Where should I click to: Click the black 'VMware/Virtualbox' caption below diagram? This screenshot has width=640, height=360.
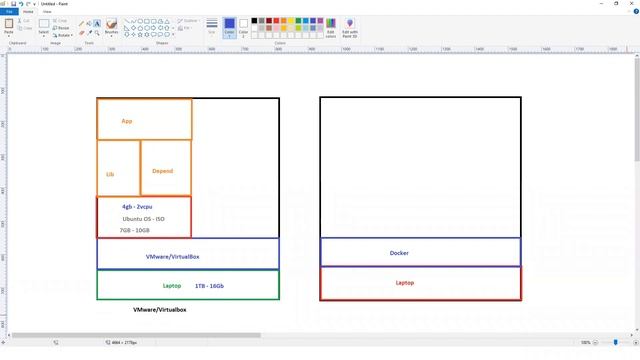click(160, 310)
